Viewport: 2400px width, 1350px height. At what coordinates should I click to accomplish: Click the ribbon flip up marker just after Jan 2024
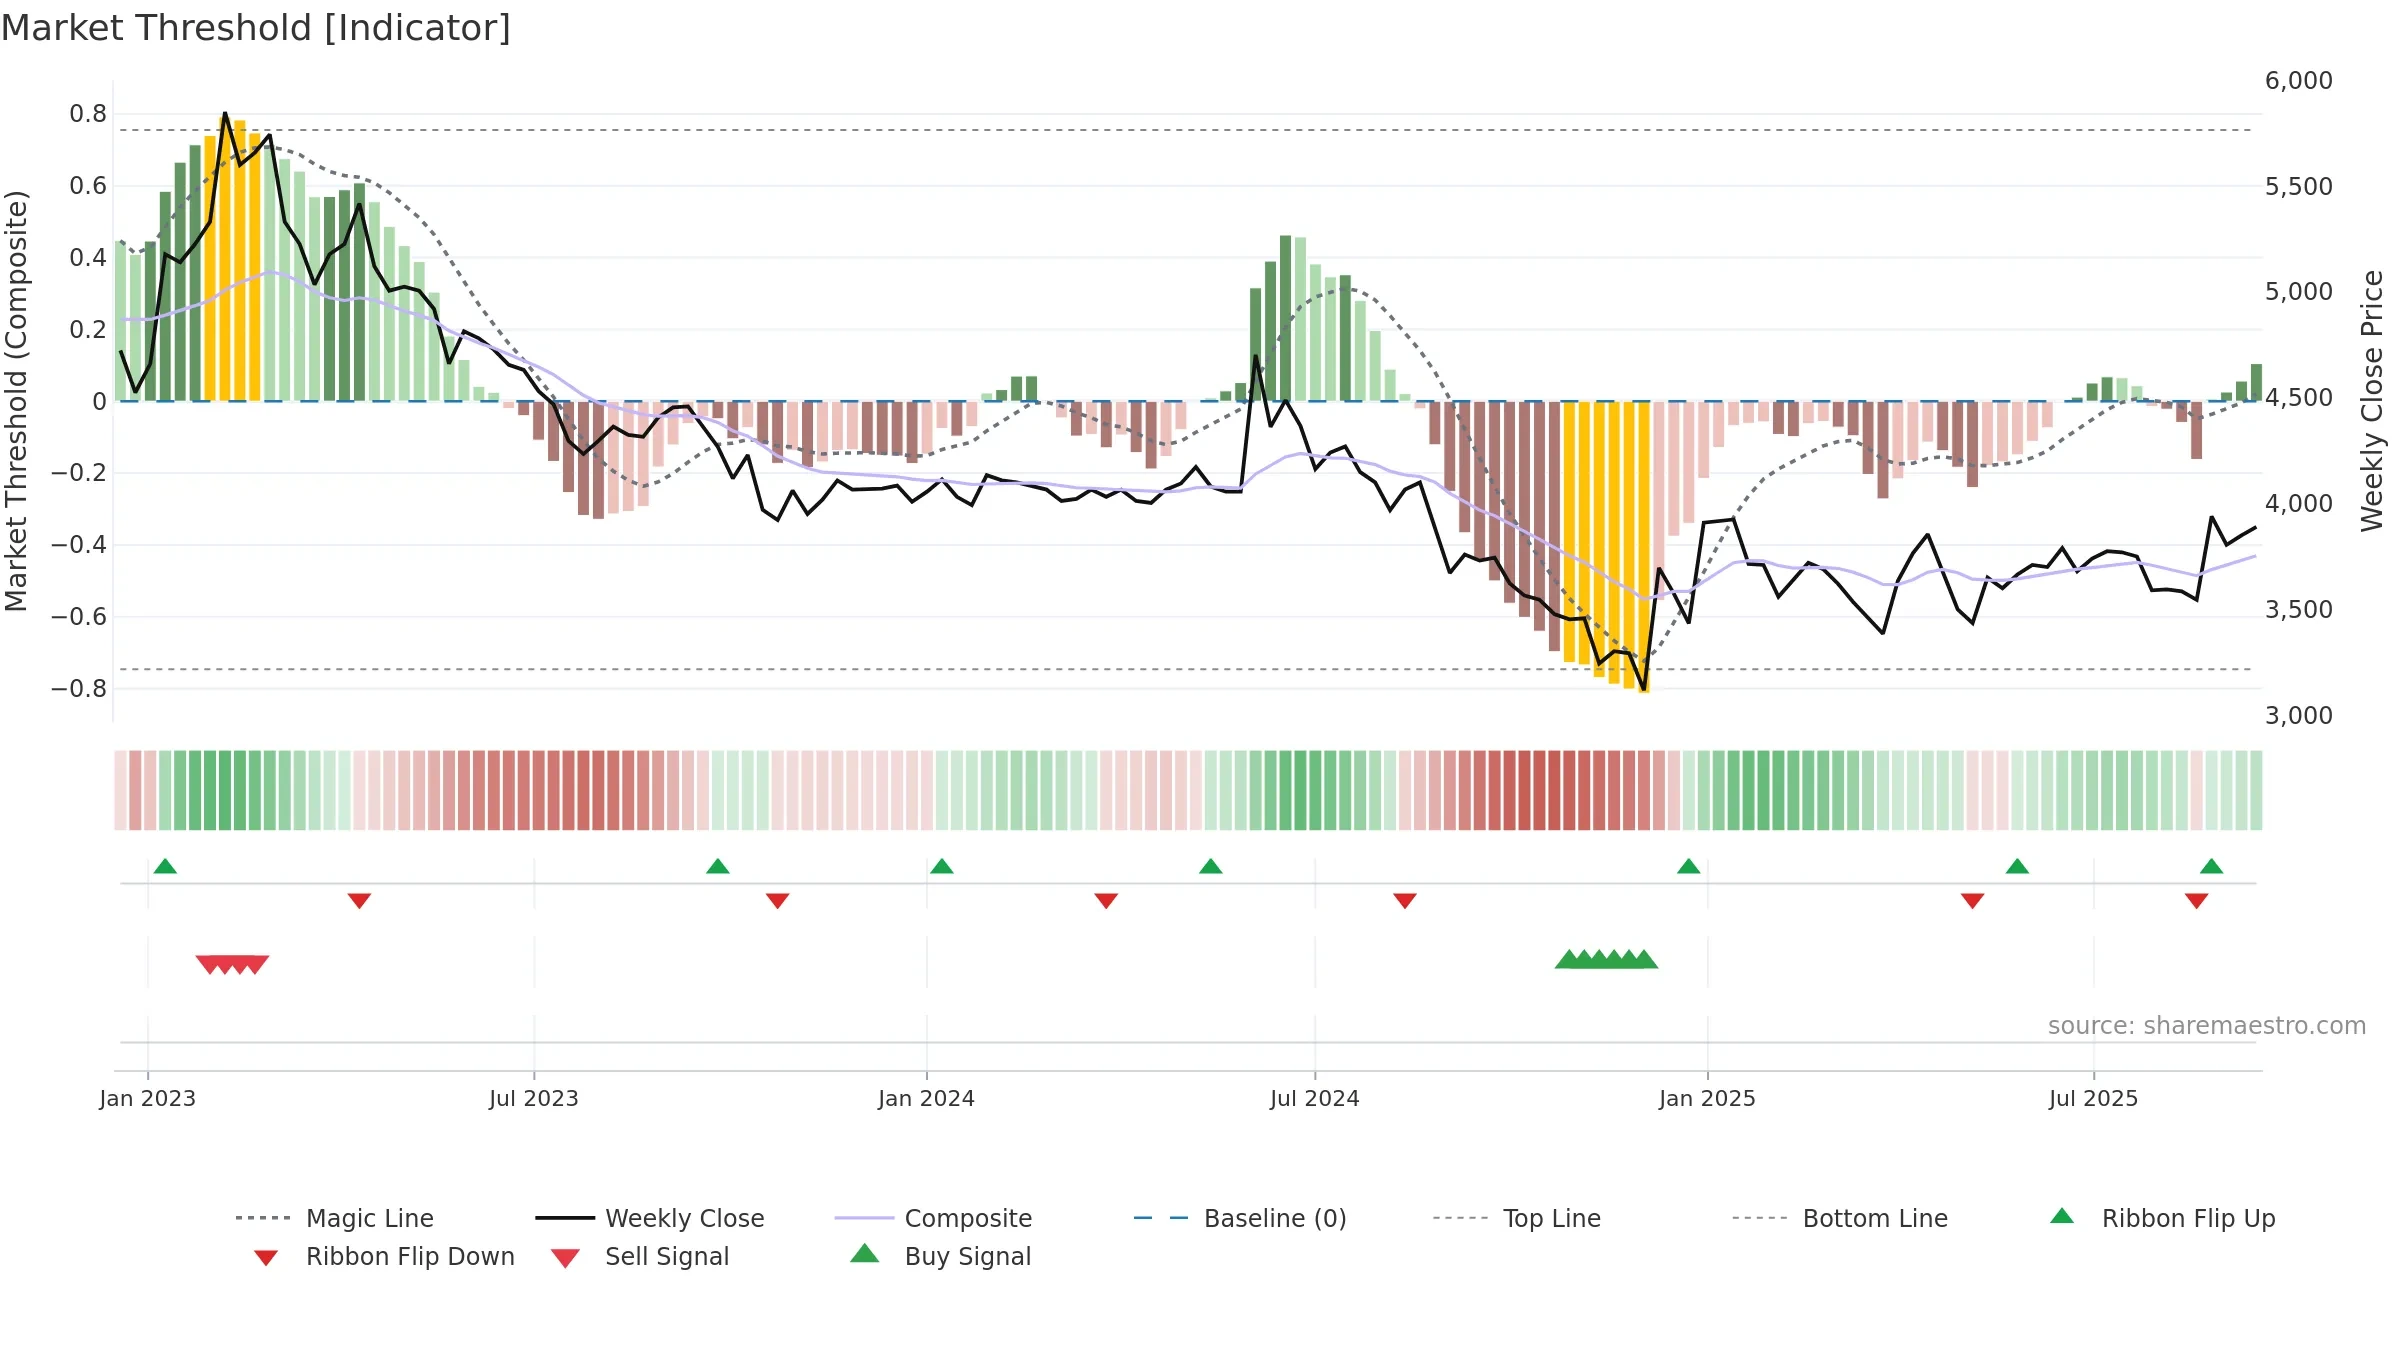(942, 866)
